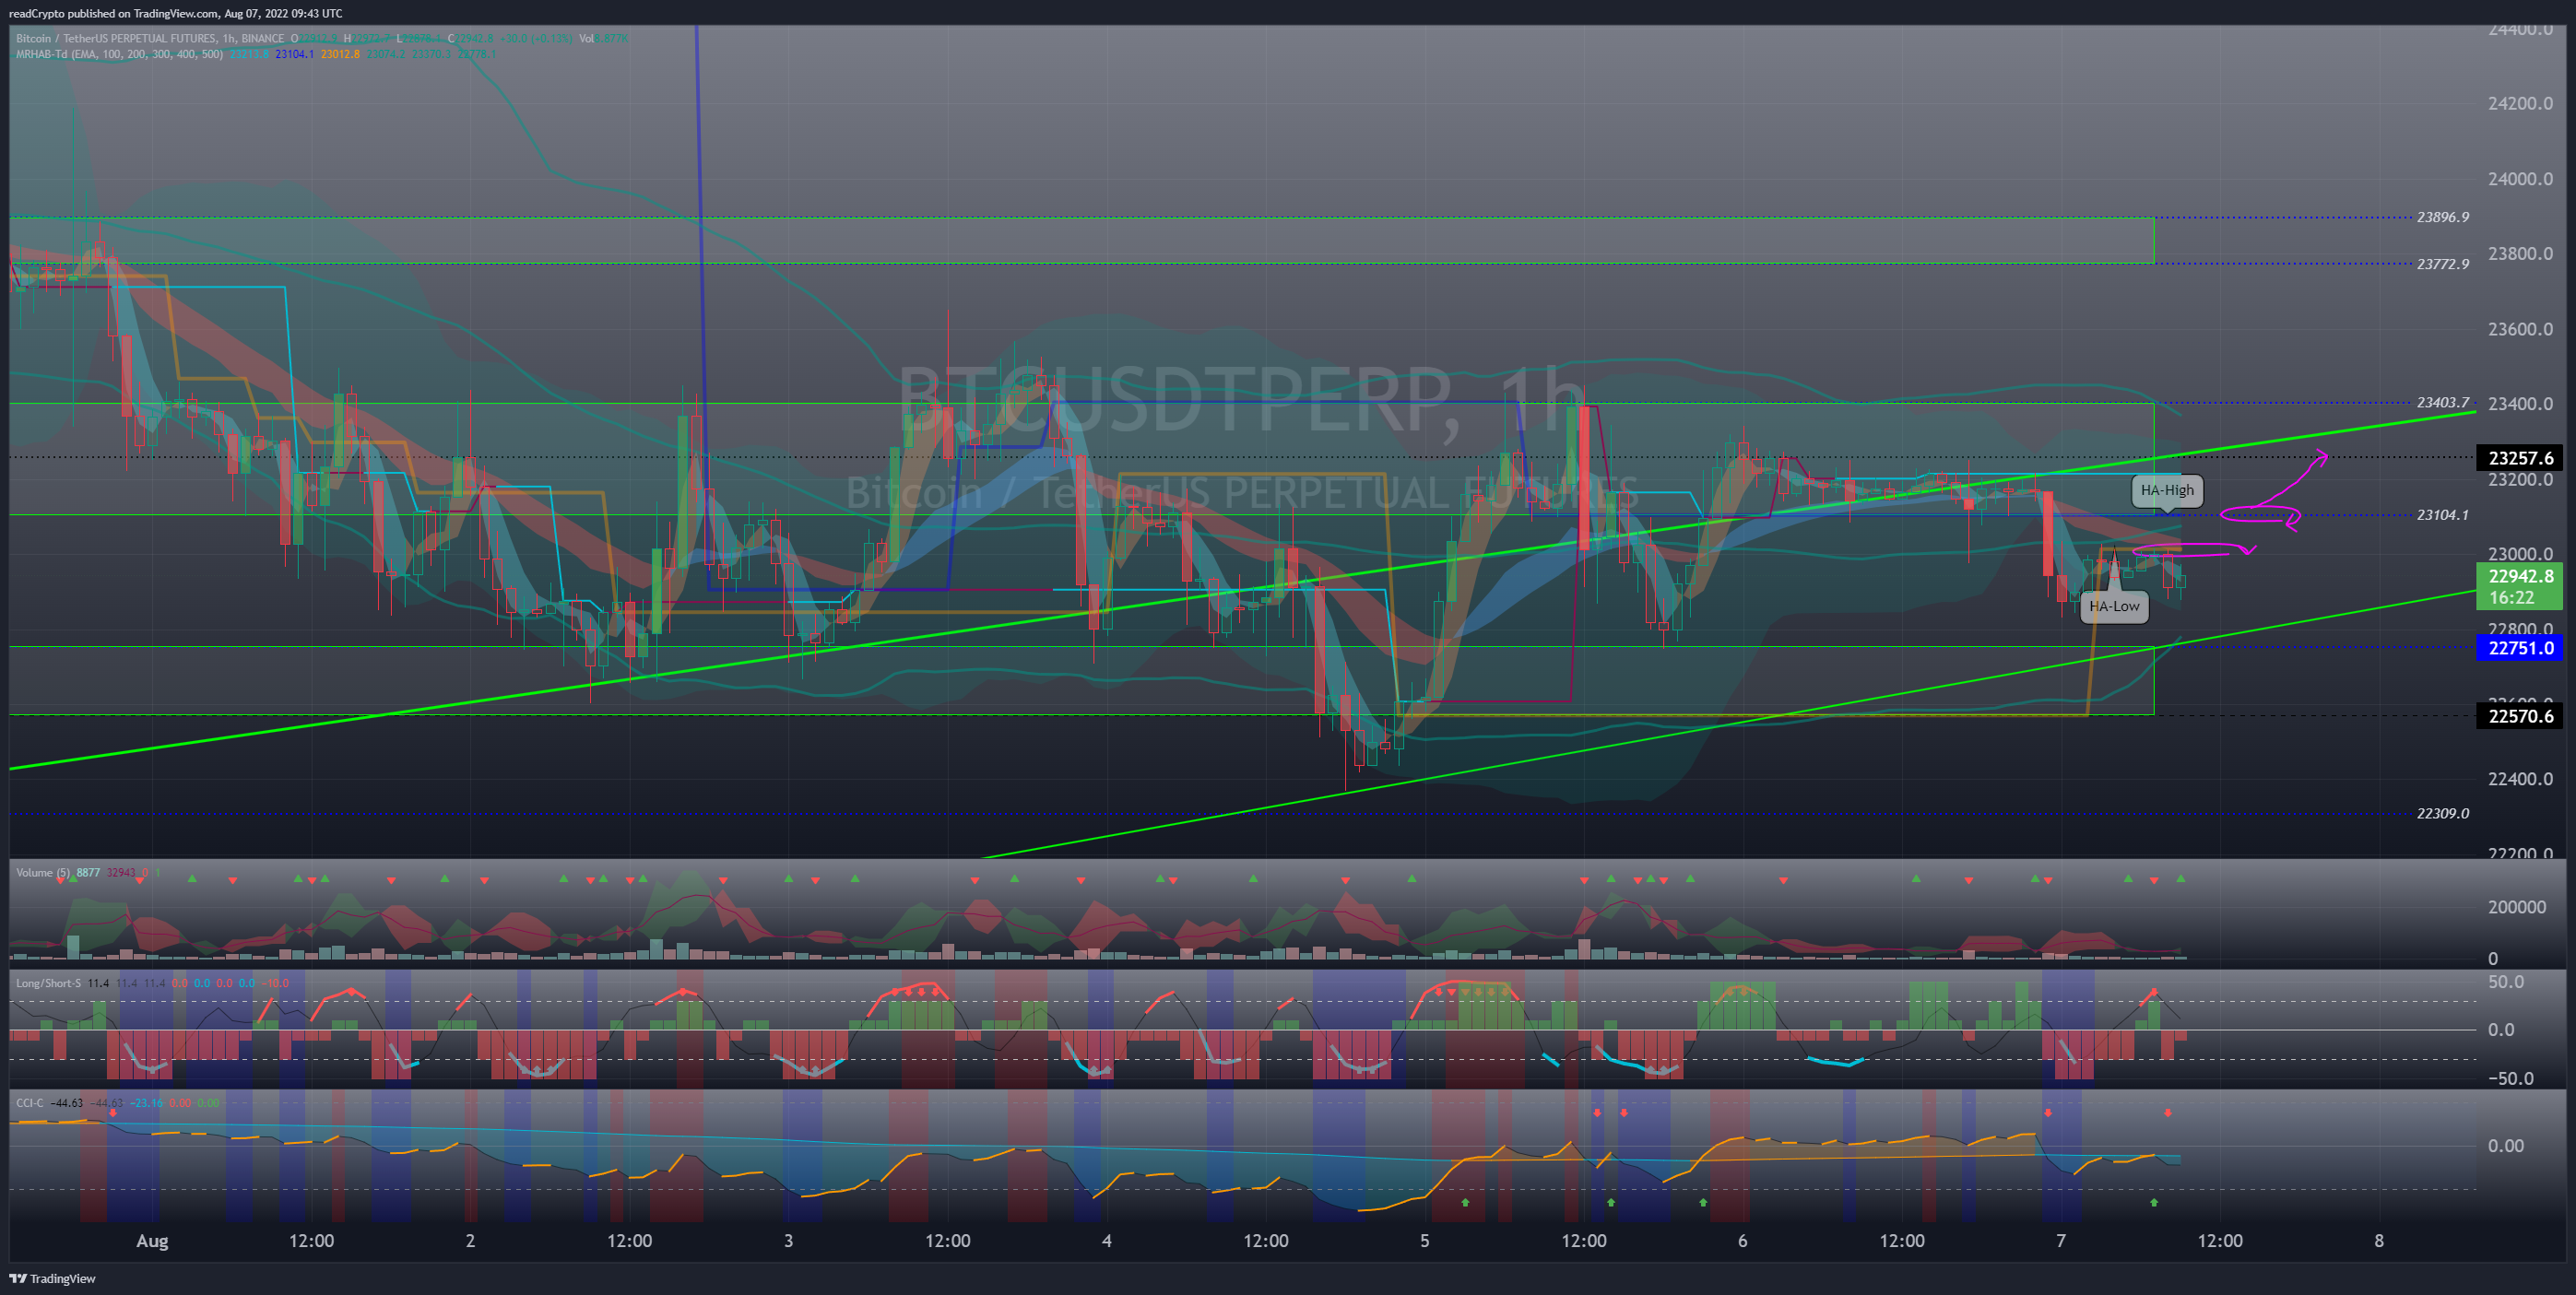
Task: Select the 22309.0 level label
Action: click(x=2442, y=813)
